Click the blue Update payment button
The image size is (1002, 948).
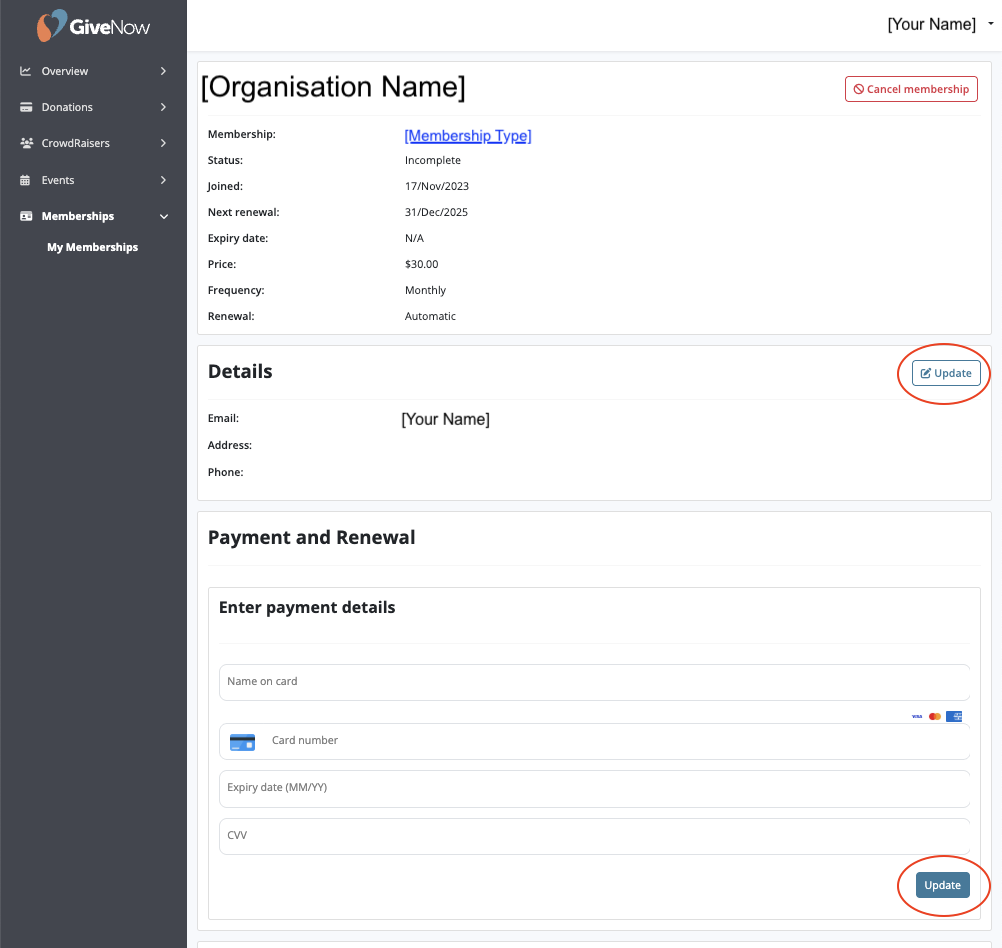943,885
